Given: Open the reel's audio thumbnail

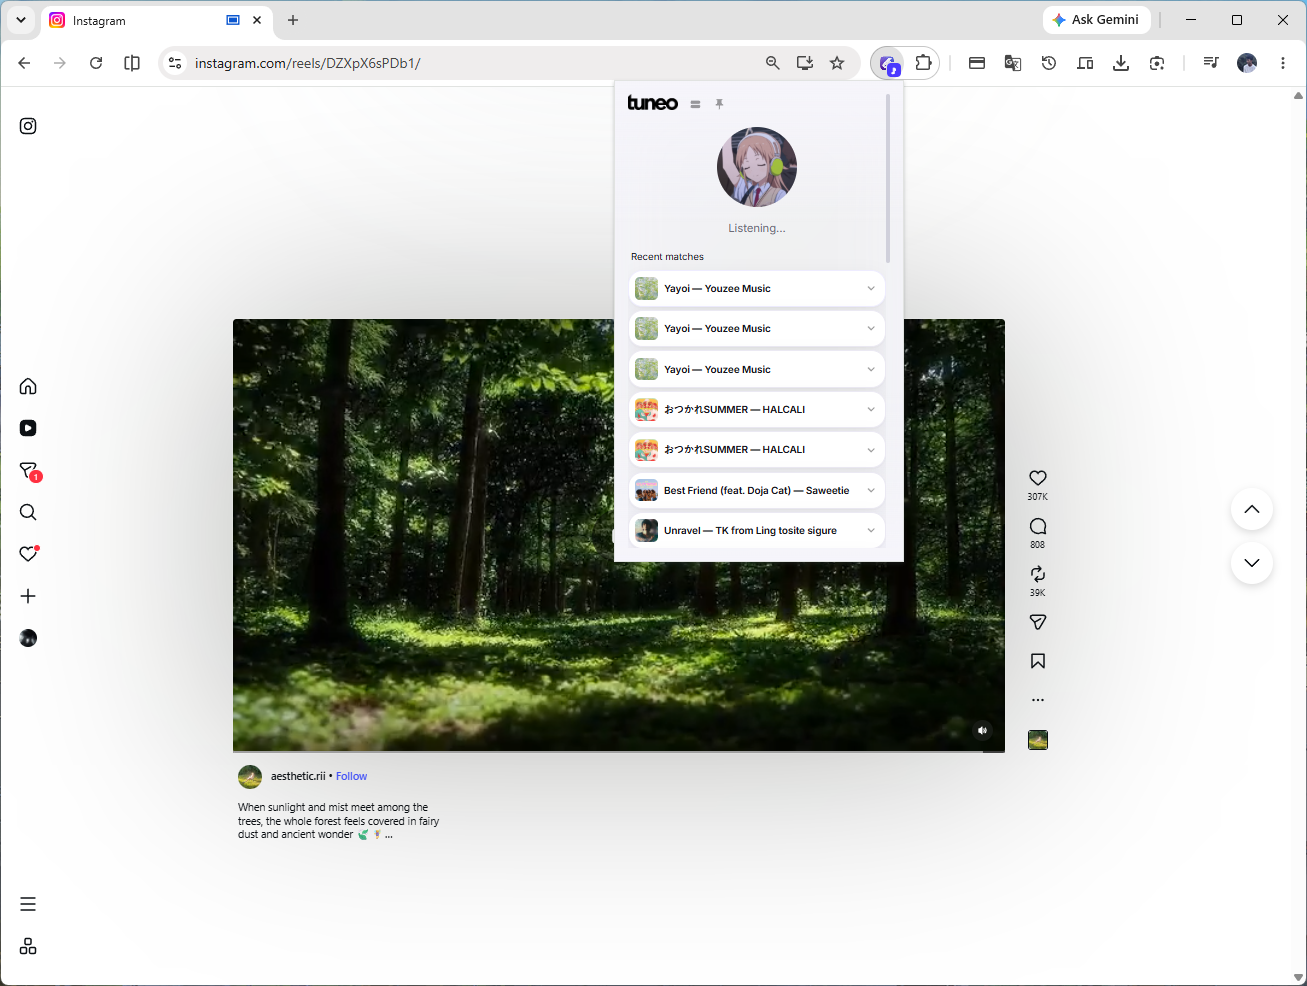Looking at the screenshot, I should coord(1038,740).
